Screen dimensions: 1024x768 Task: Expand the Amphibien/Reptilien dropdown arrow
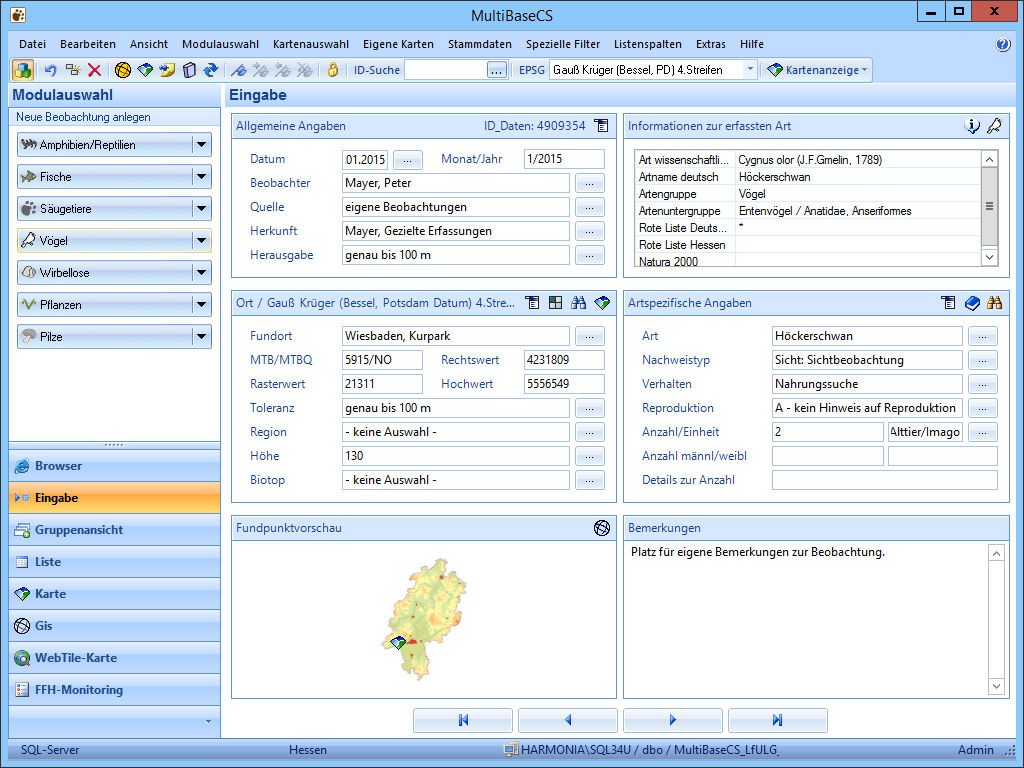tap(202, 145)
